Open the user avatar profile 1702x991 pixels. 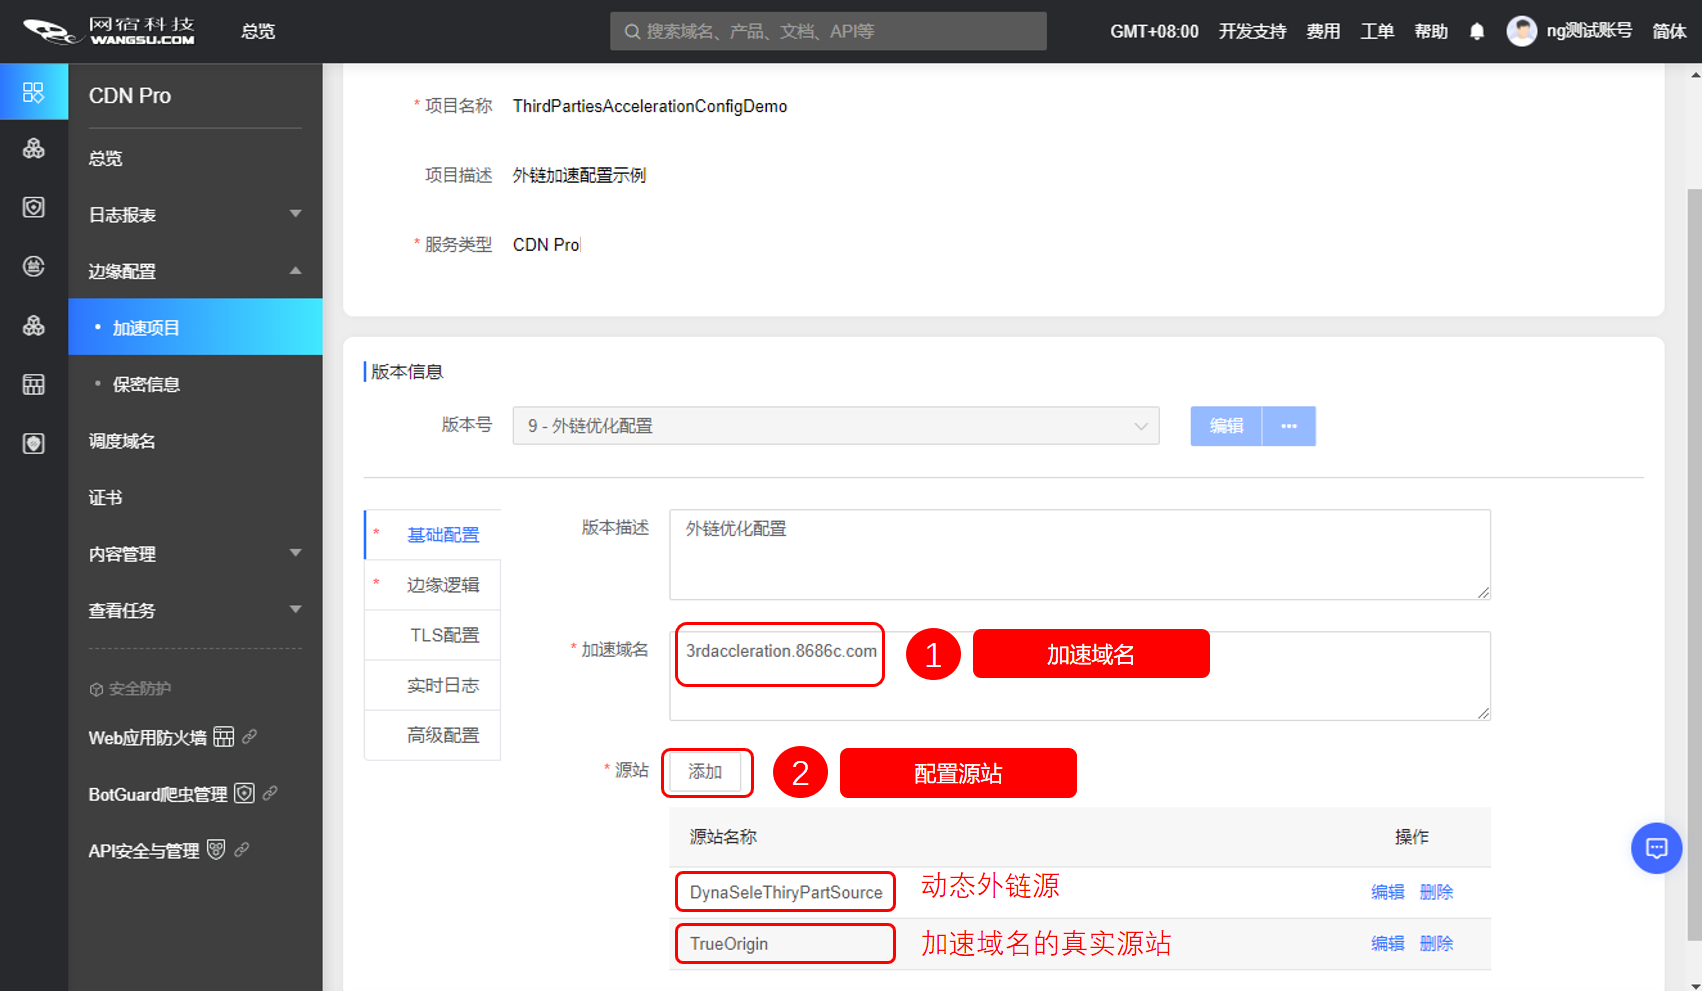(x=1521, y=31)
